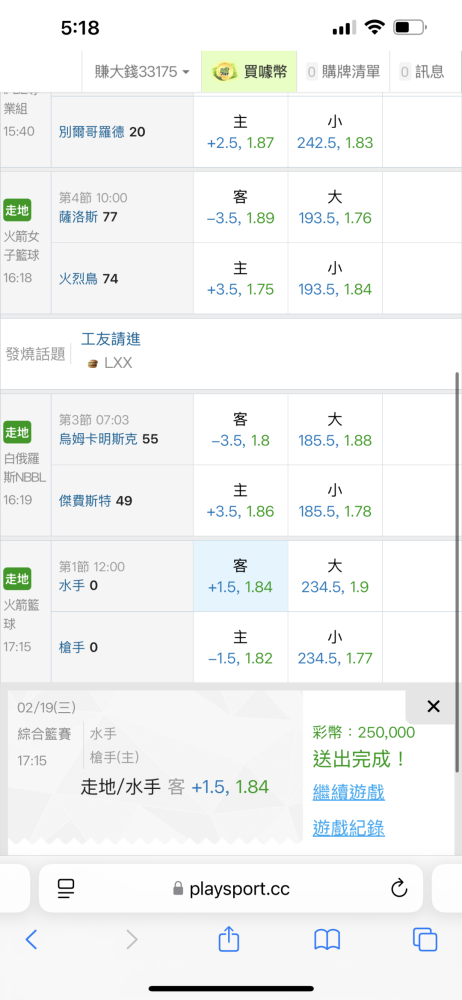Open Safari share sheet icon
Screen dimensions: 462x1000
[228, 938]
